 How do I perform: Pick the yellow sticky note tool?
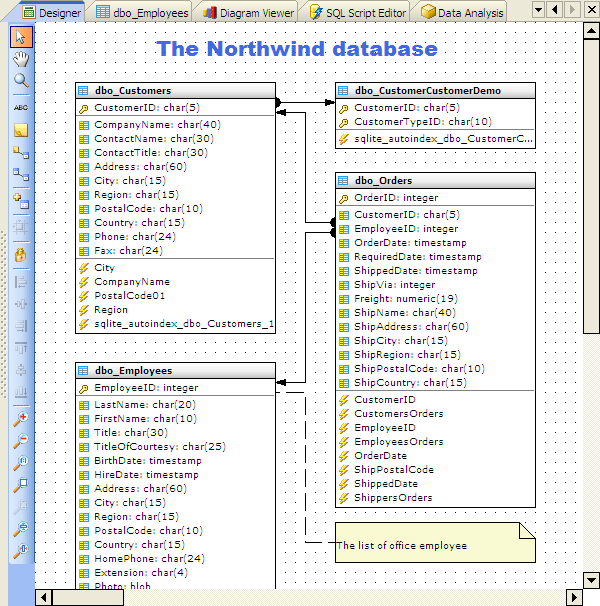[x=21, y=130]
